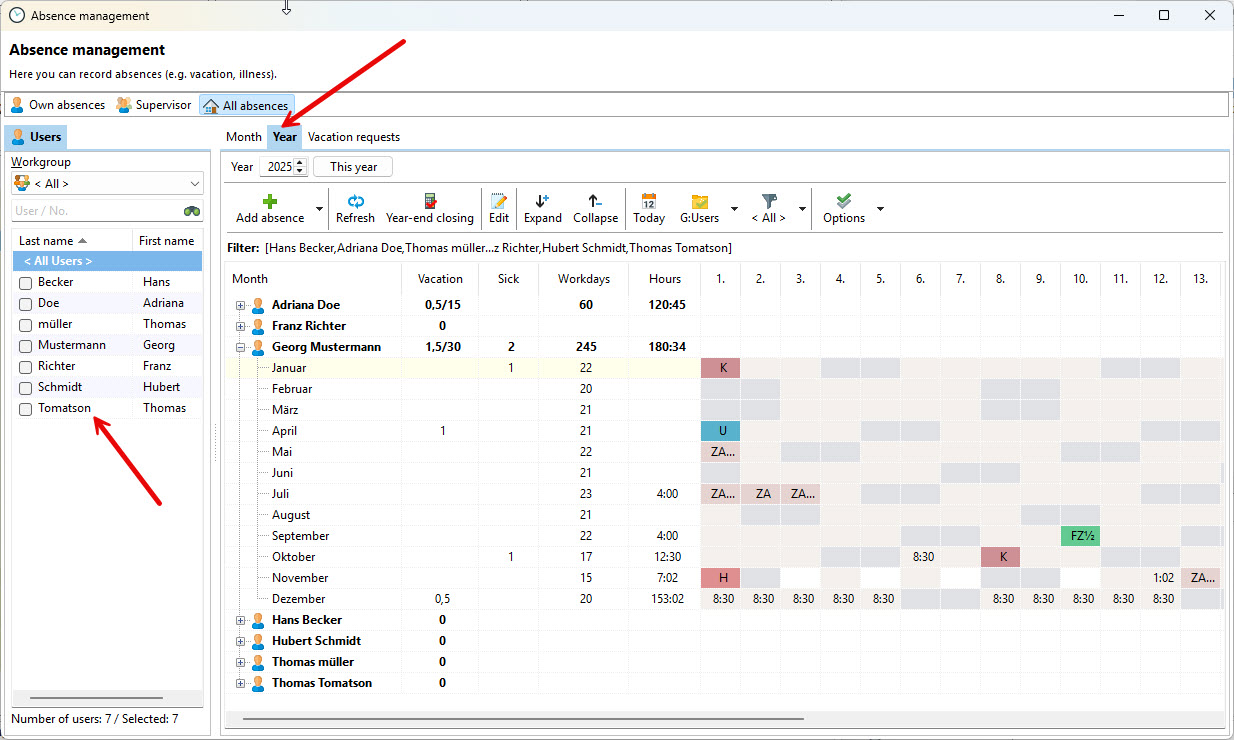Image resolution: width=1234 pixels, height=740 pixels.
Task: Open the Vacation requests tab
Action: (353, 137)
